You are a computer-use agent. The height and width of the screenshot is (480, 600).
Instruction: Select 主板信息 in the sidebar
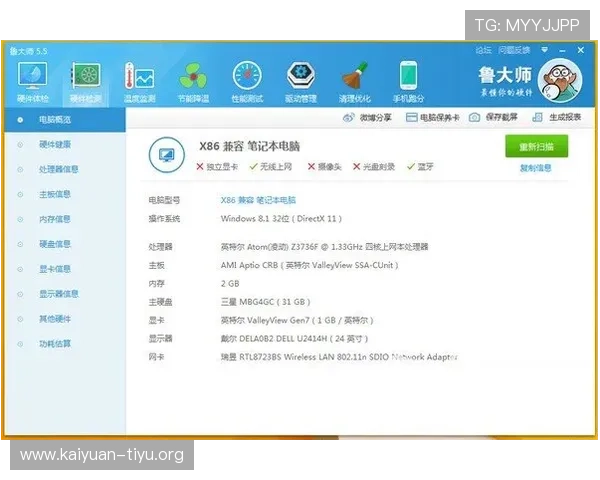click(65, 194)
